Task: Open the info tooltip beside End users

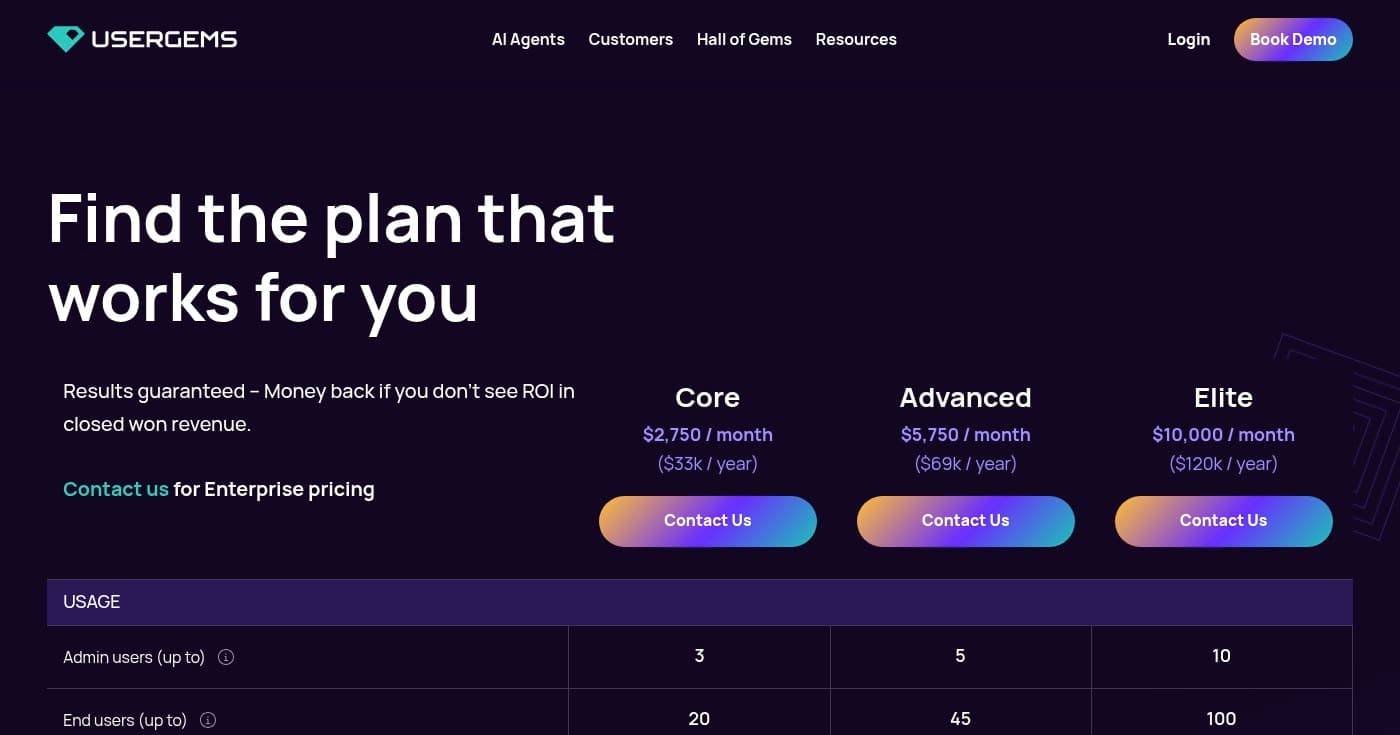Action: click(207, 720)
